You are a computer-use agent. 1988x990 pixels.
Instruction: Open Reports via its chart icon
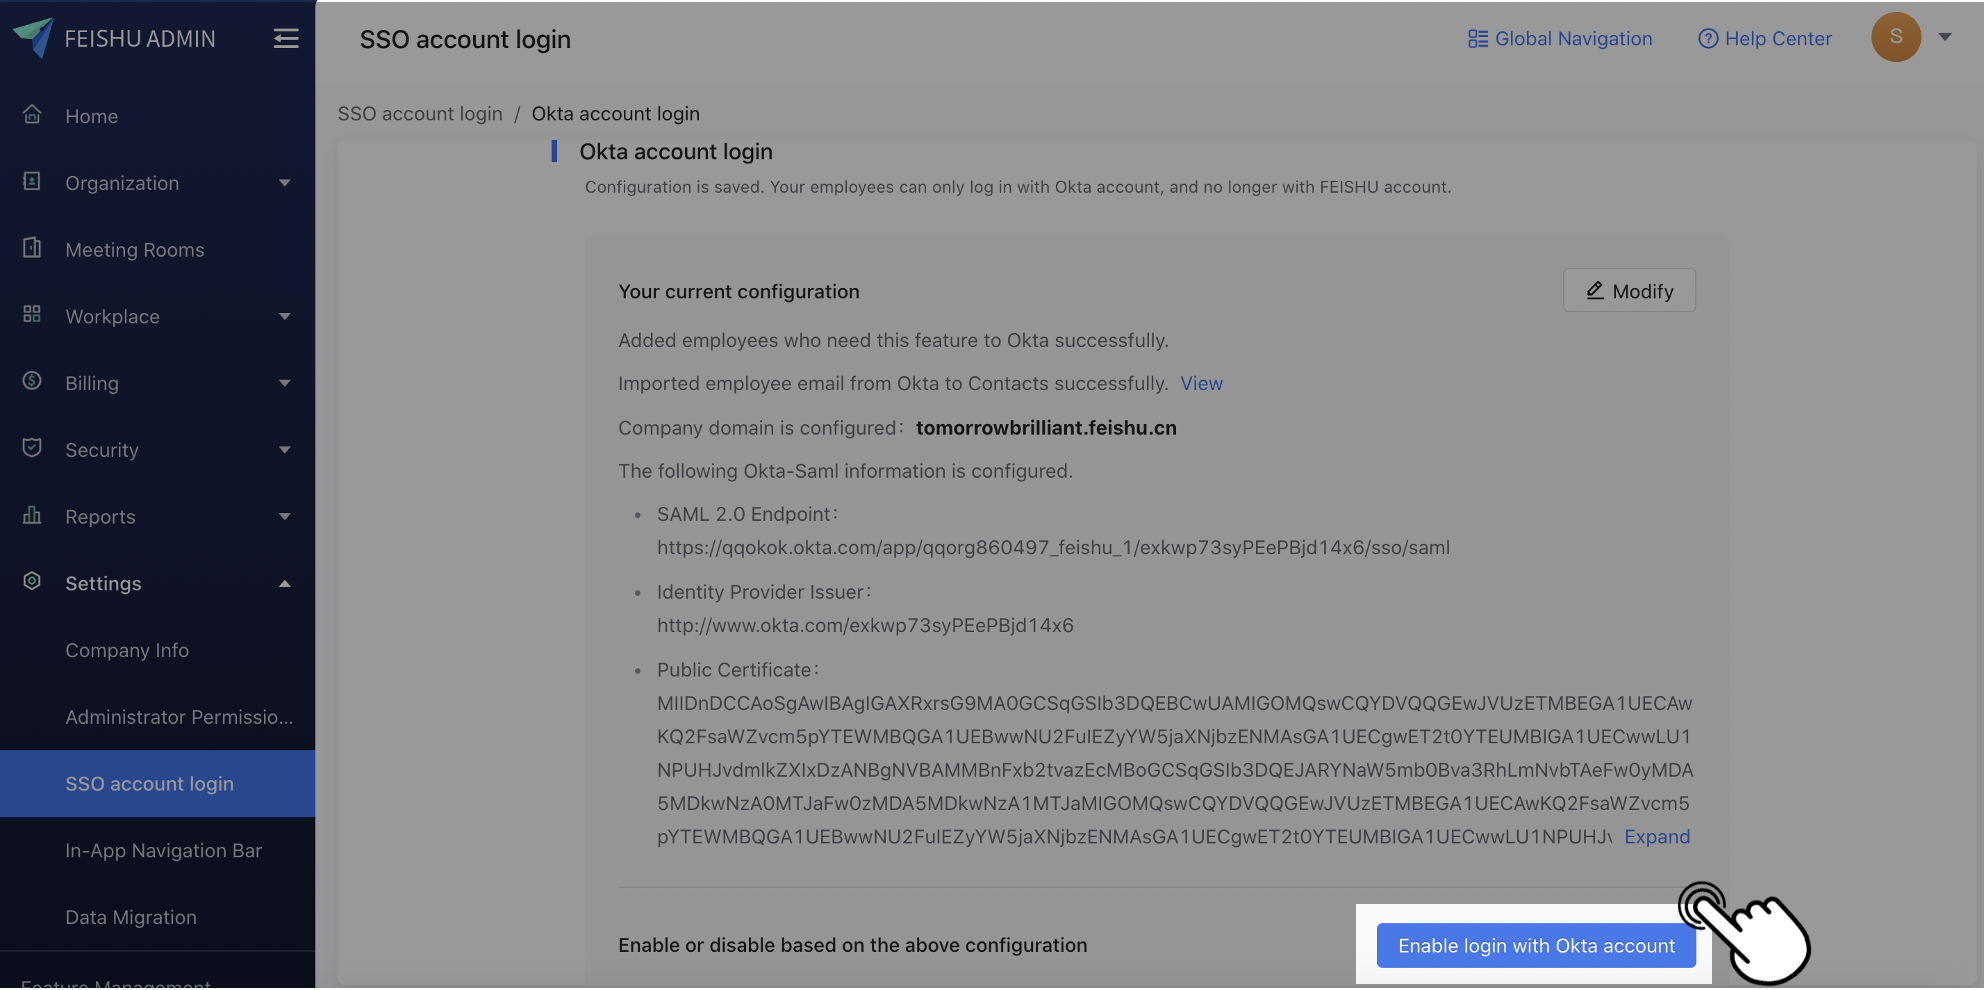click(x=31, y=516)
